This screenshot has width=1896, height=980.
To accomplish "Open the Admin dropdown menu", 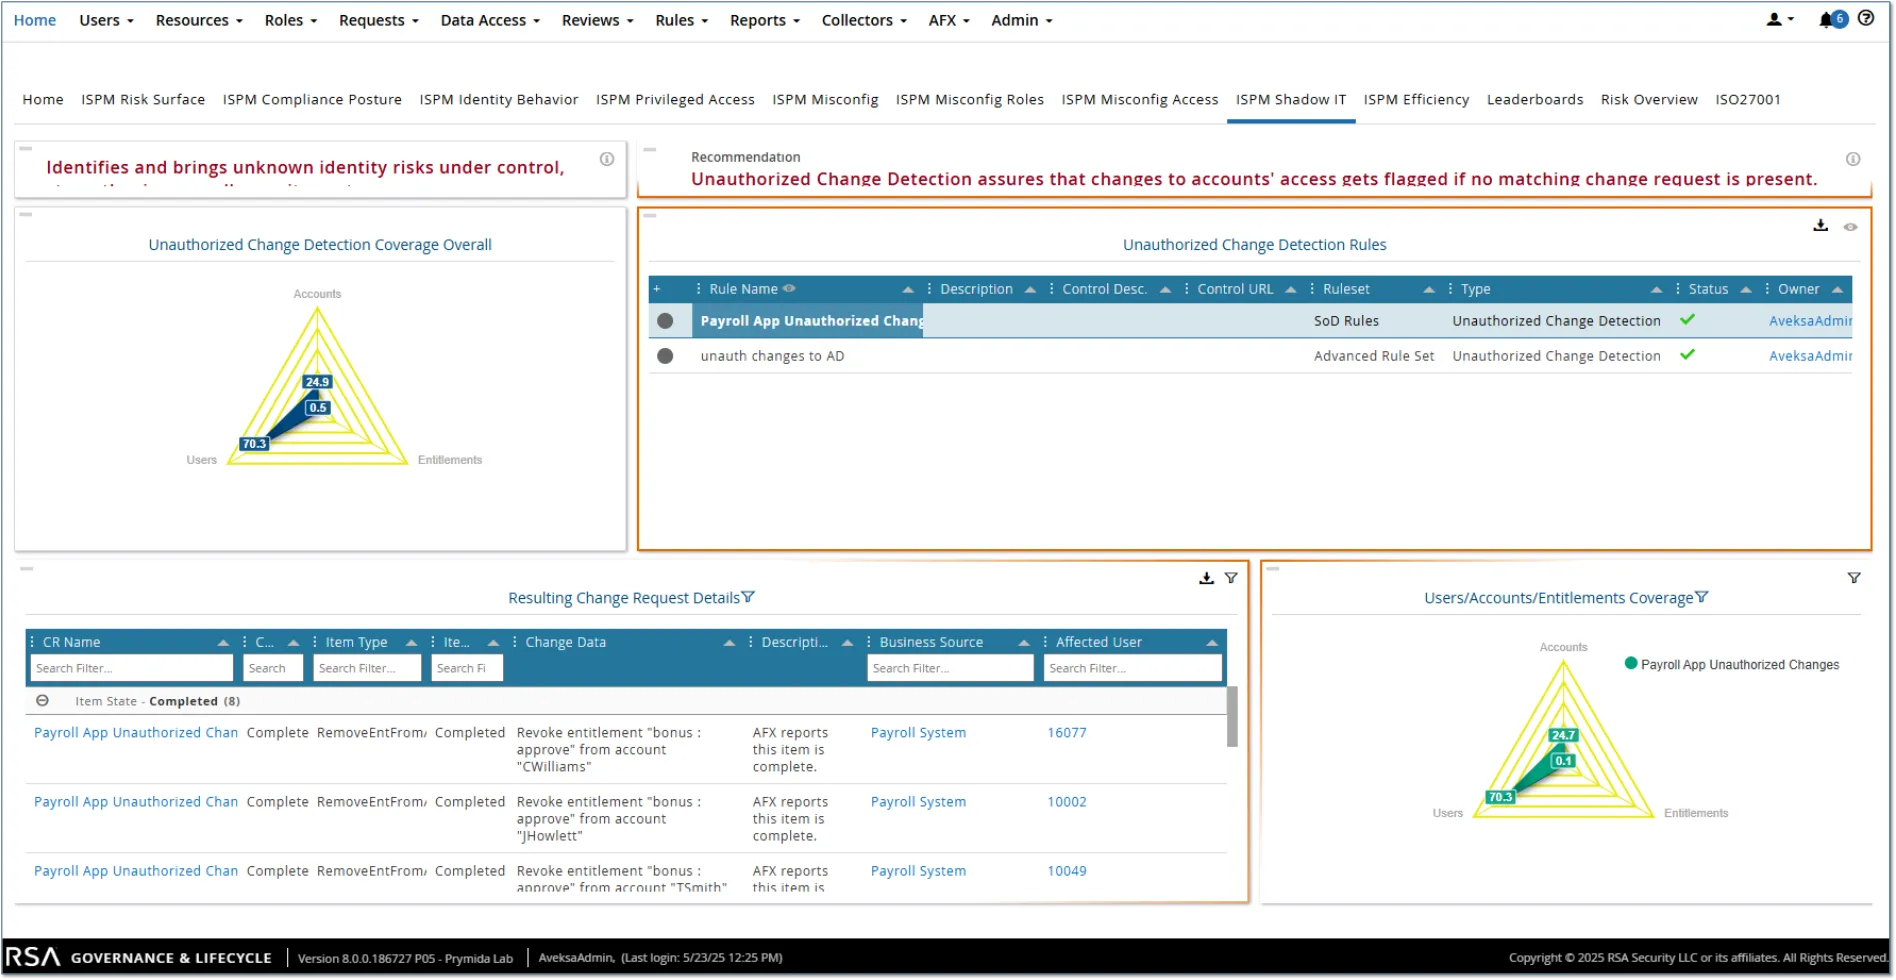I will tap(1021, 20).
